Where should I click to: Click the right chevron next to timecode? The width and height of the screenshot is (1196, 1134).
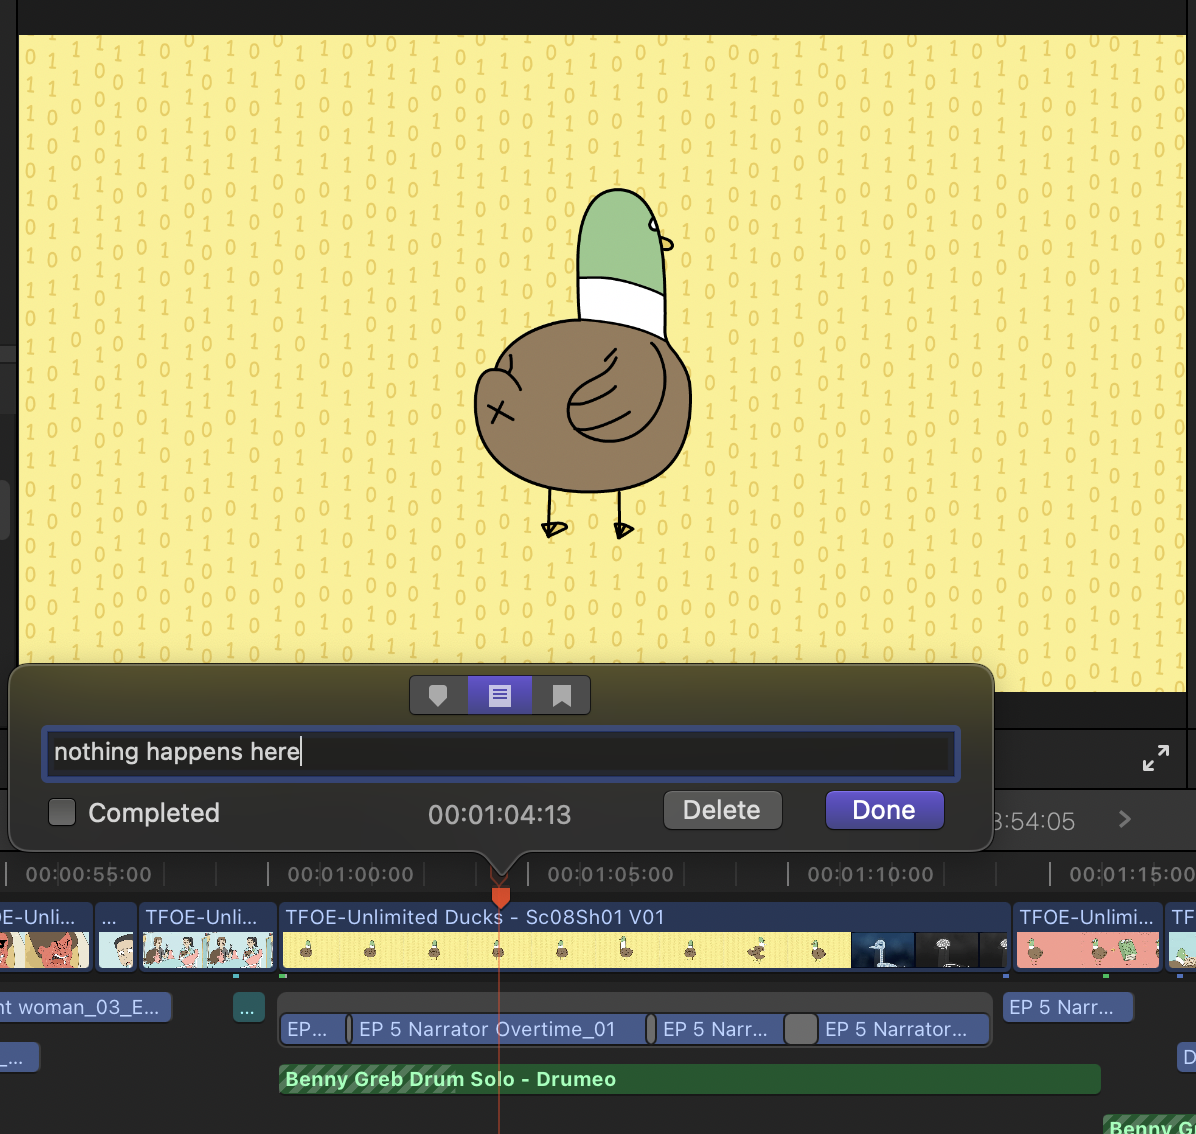click(x=1125, y=820)
